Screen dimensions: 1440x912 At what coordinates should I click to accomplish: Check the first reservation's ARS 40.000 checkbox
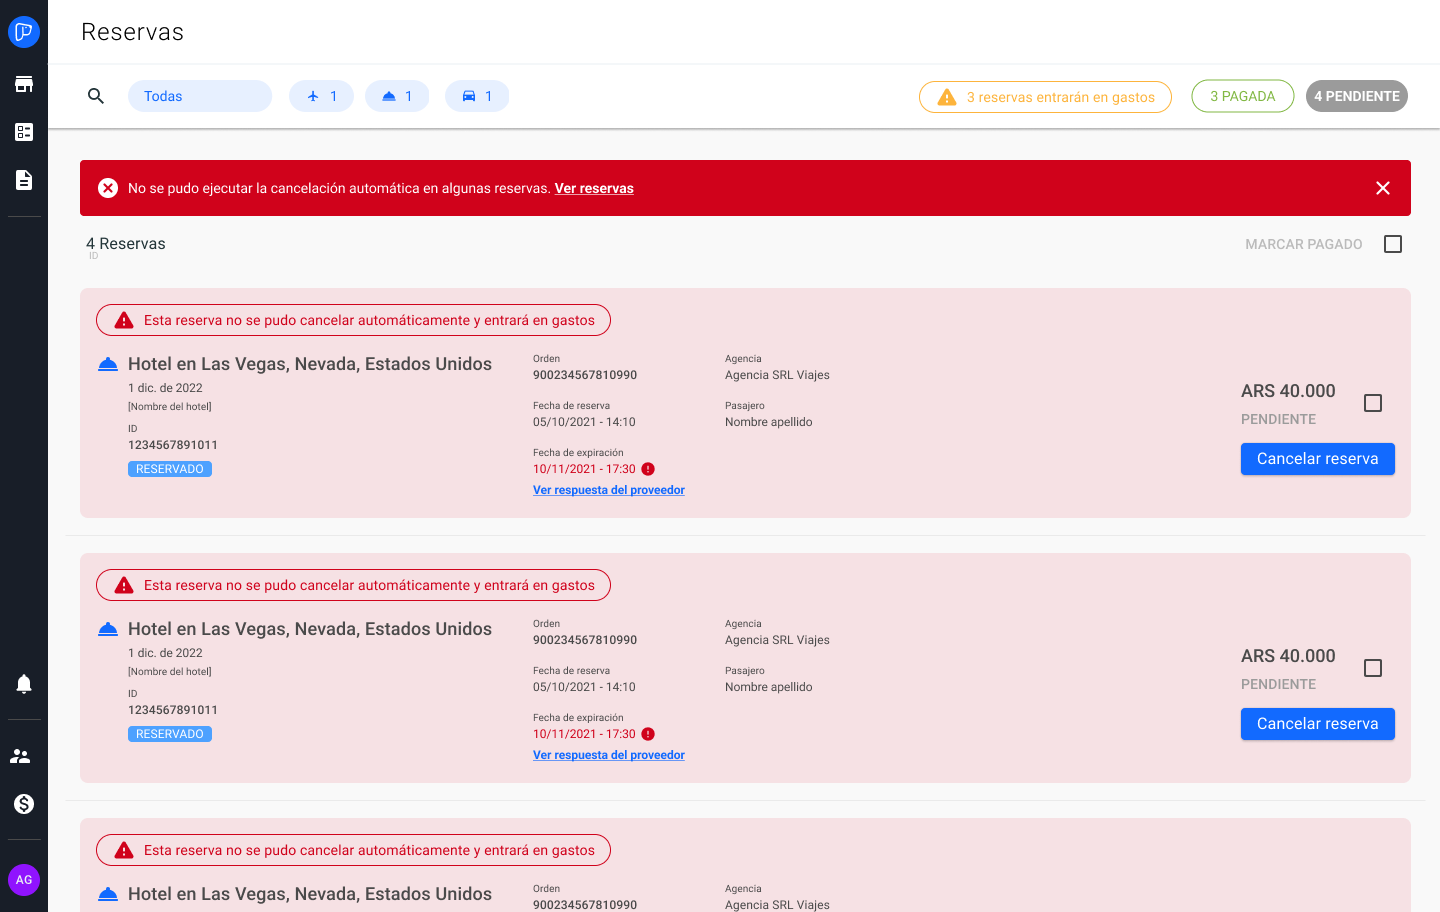pos(1373,403)
